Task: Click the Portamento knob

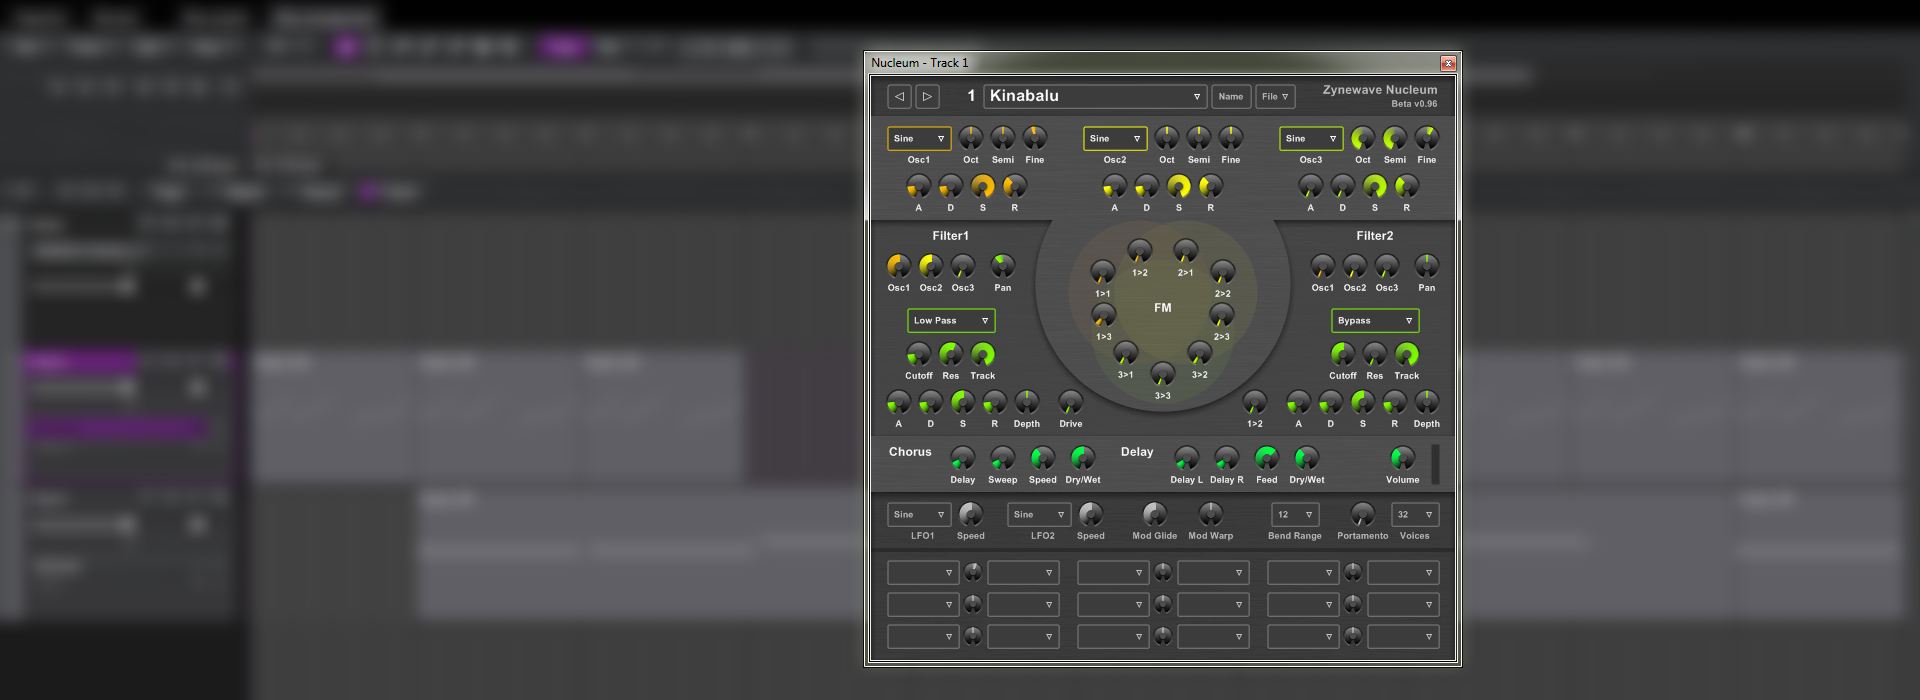Action: (1362, 514)
